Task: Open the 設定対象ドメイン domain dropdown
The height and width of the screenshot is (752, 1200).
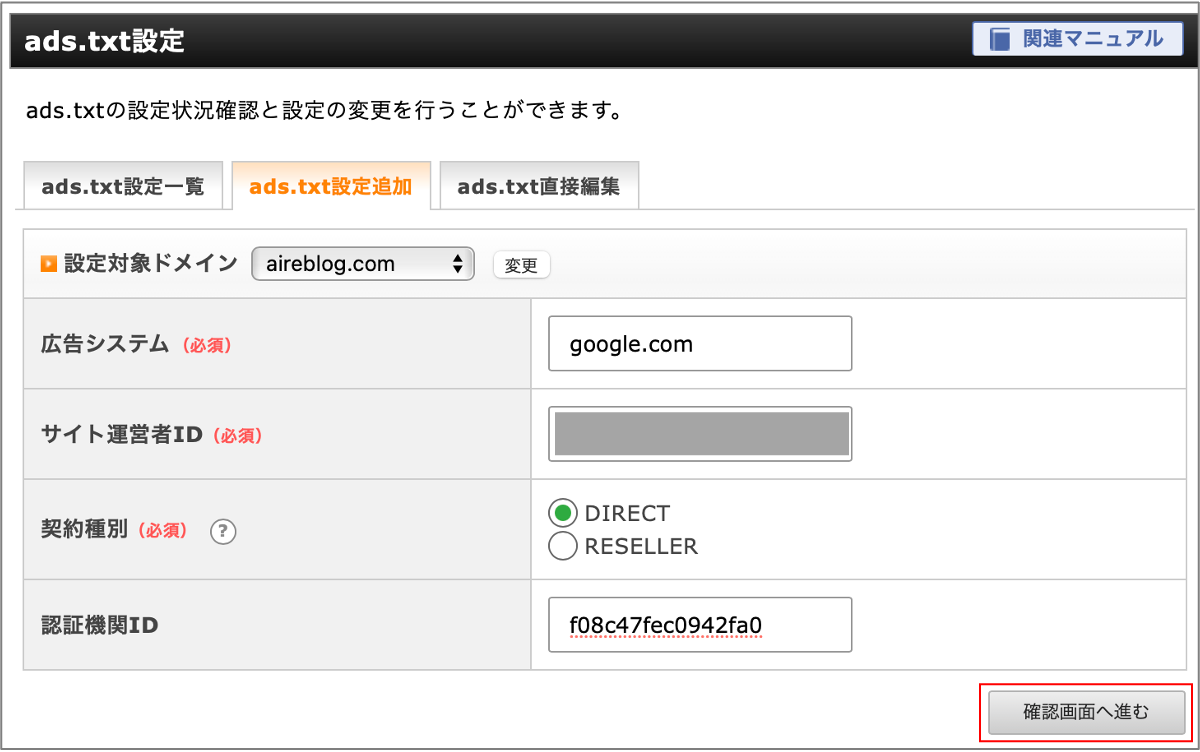Action: tap(362, 263)
